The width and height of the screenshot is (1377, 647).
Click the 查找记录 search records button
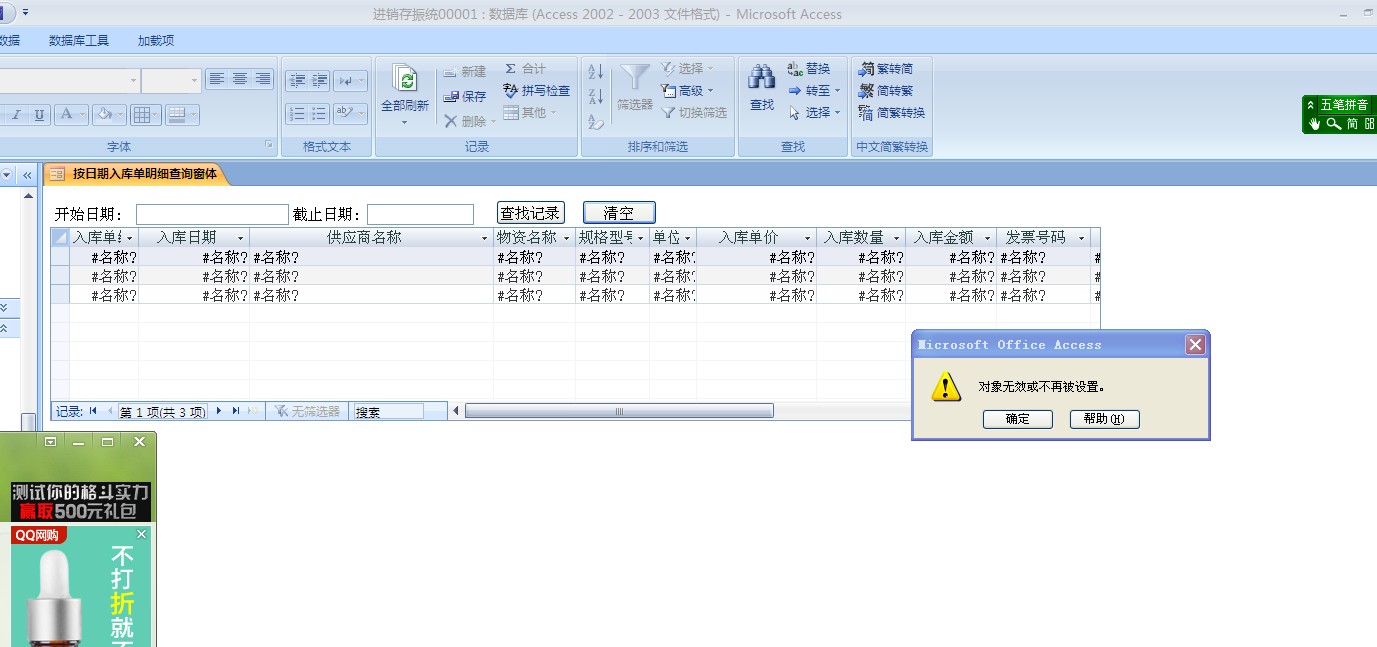click(x=531, y=213)
